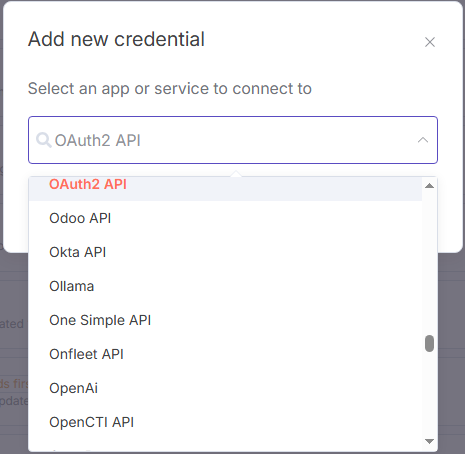The width and height of the screenshot is (465, 454).
Task: Pick Okta API credential type
Action: [x=225, y=252]
